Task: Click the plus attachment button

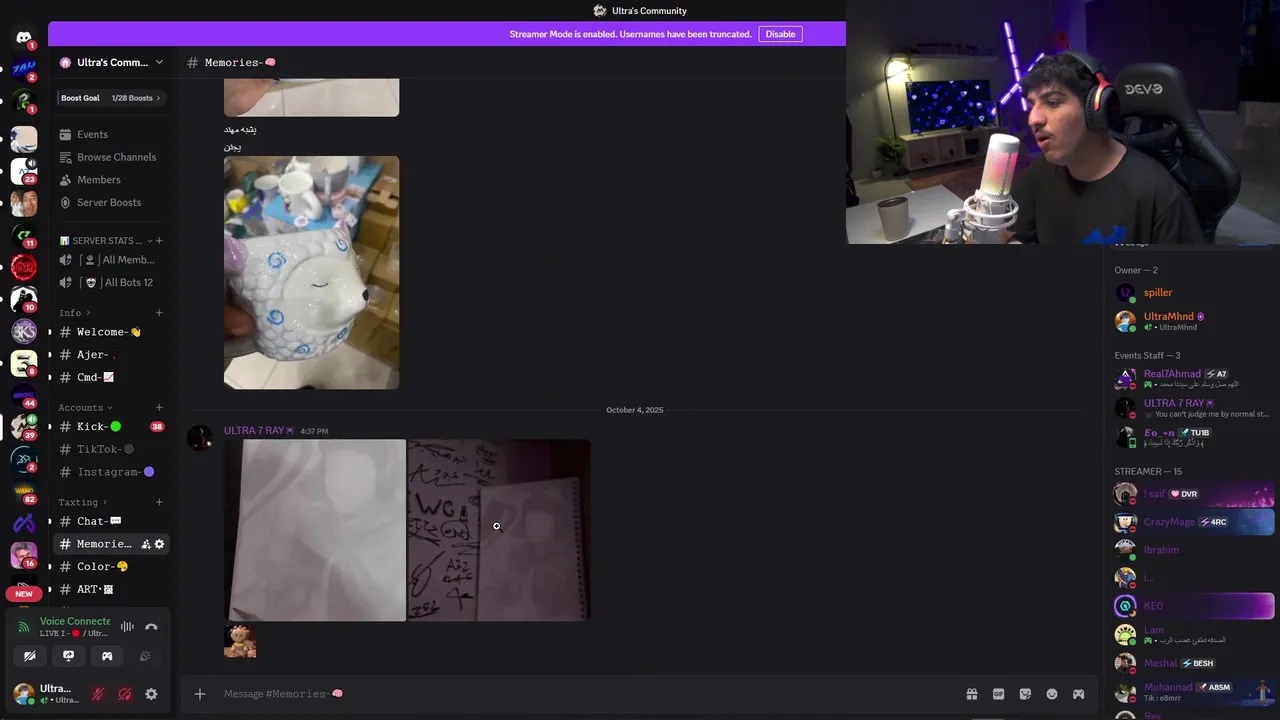Action: coord(200,694)
